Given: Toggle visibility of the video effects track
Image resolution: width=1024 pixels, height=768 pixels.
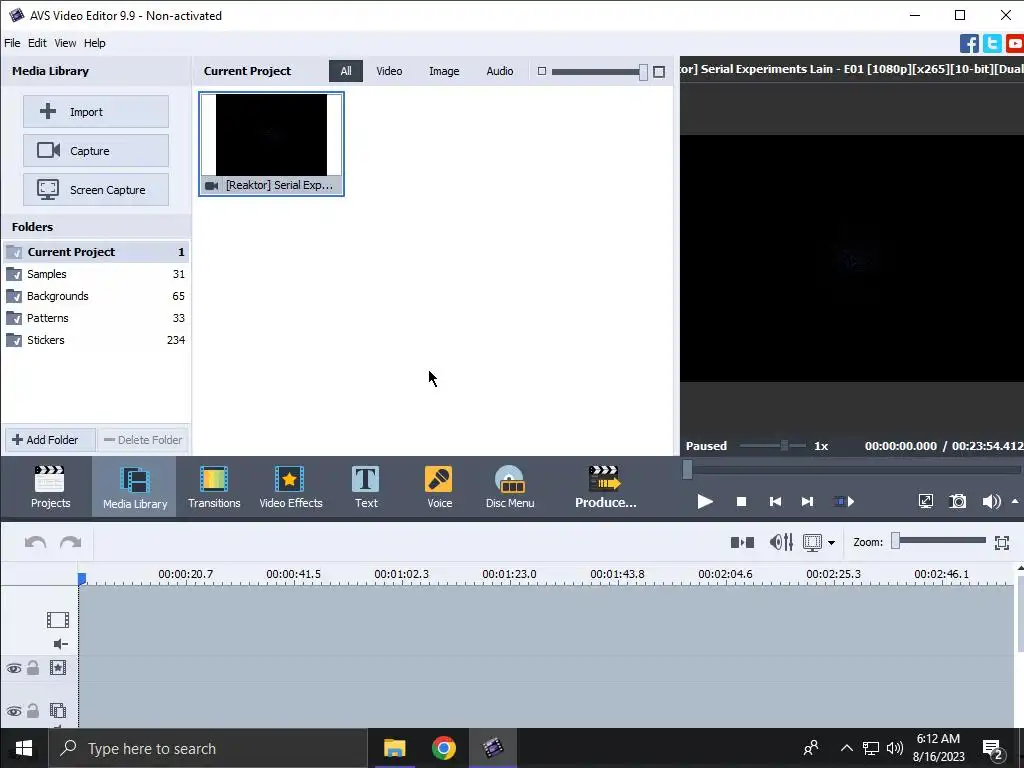Looking at the screenshot, I should [14, 668].
